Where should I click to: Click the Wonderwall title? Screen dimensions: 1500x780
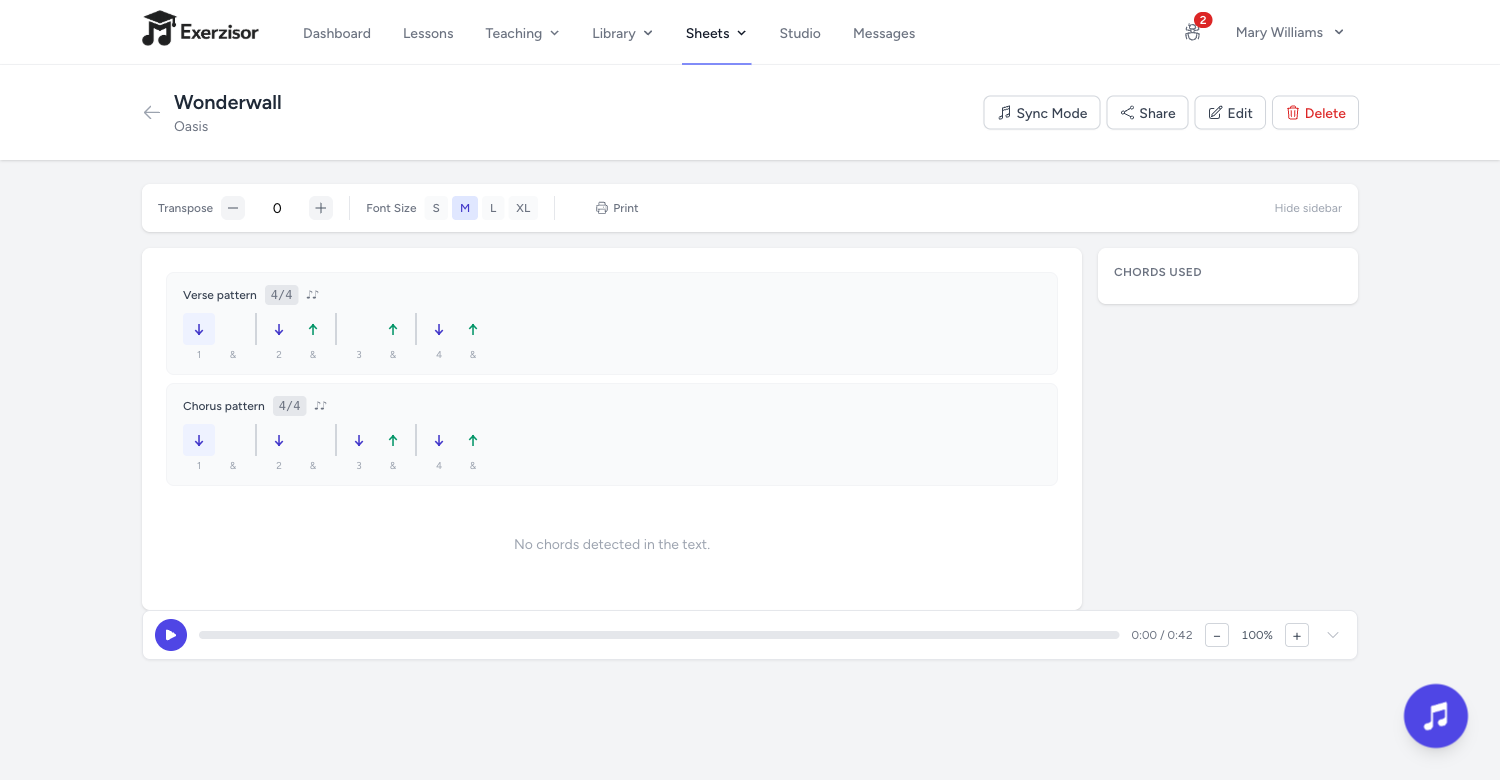tap(228, 102)
